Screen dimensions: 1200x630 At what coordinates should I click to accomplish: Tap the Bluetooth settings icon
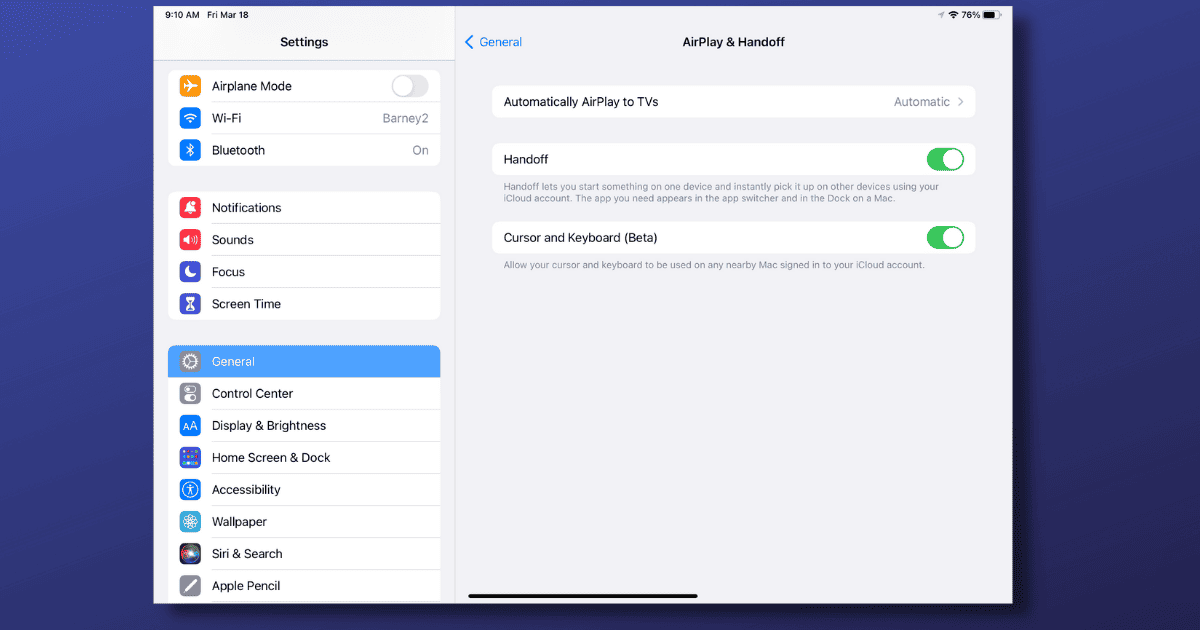pos(190,150)
